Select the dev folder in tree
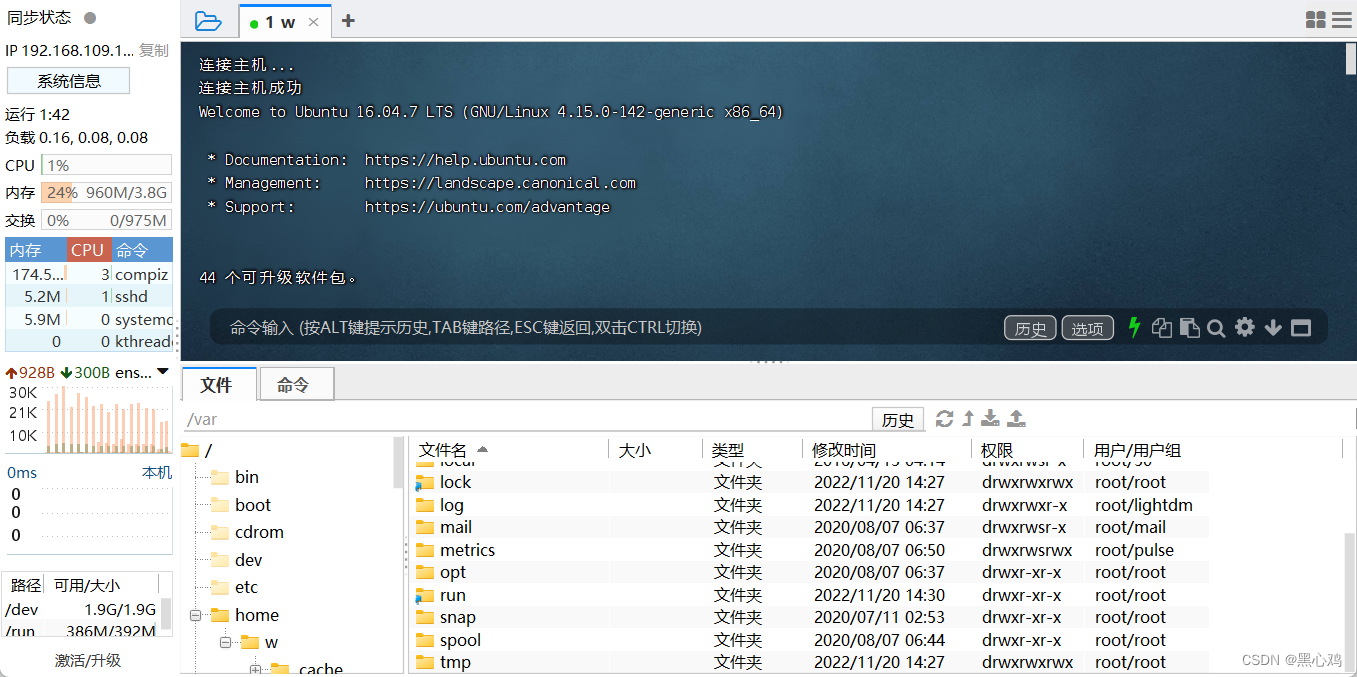Viewport: 1357px width, 677px height. 236,560
